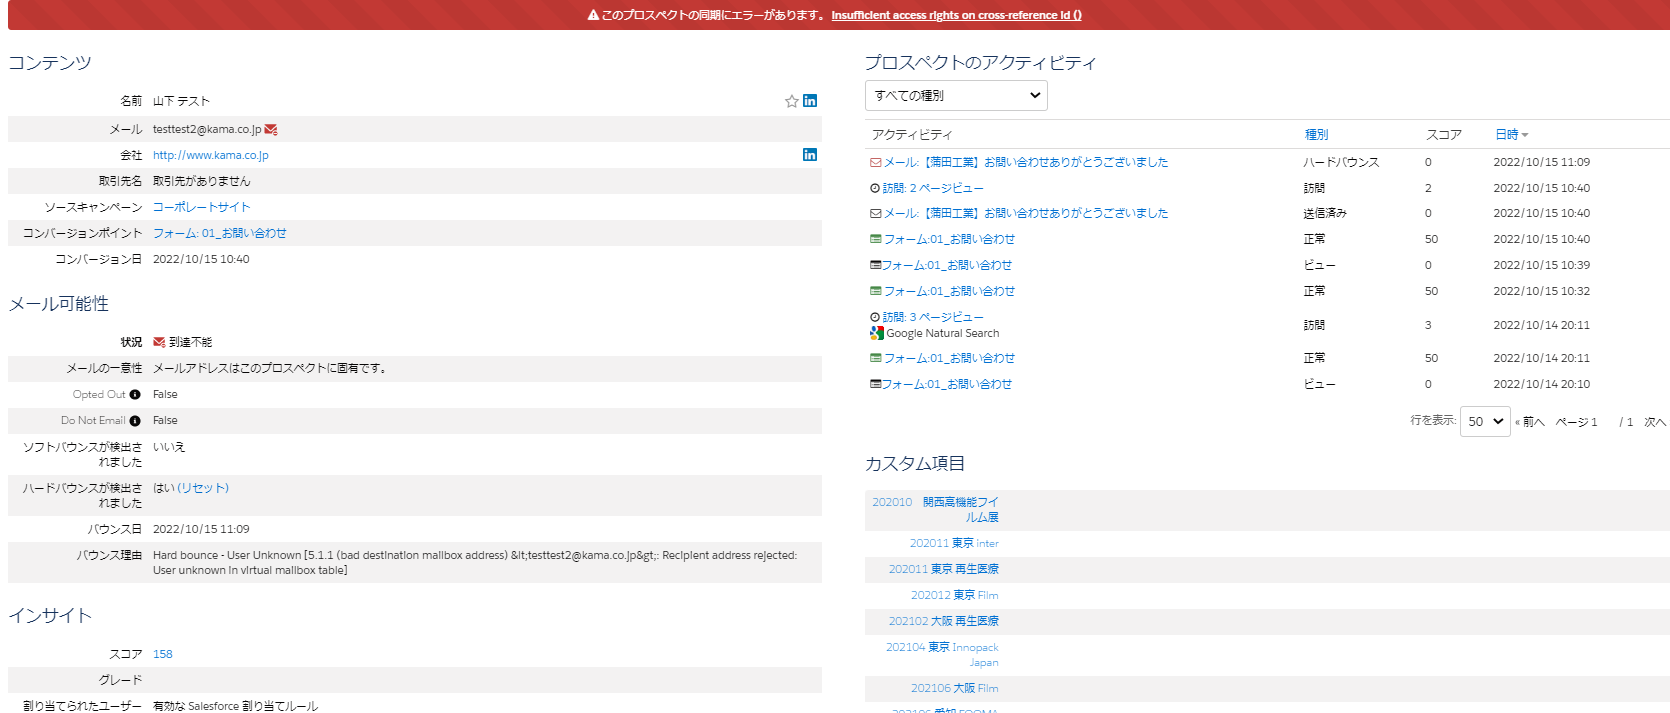Click the Do Not Email info icon
Screen dimensions: 1670x713
tap(135, 421)
